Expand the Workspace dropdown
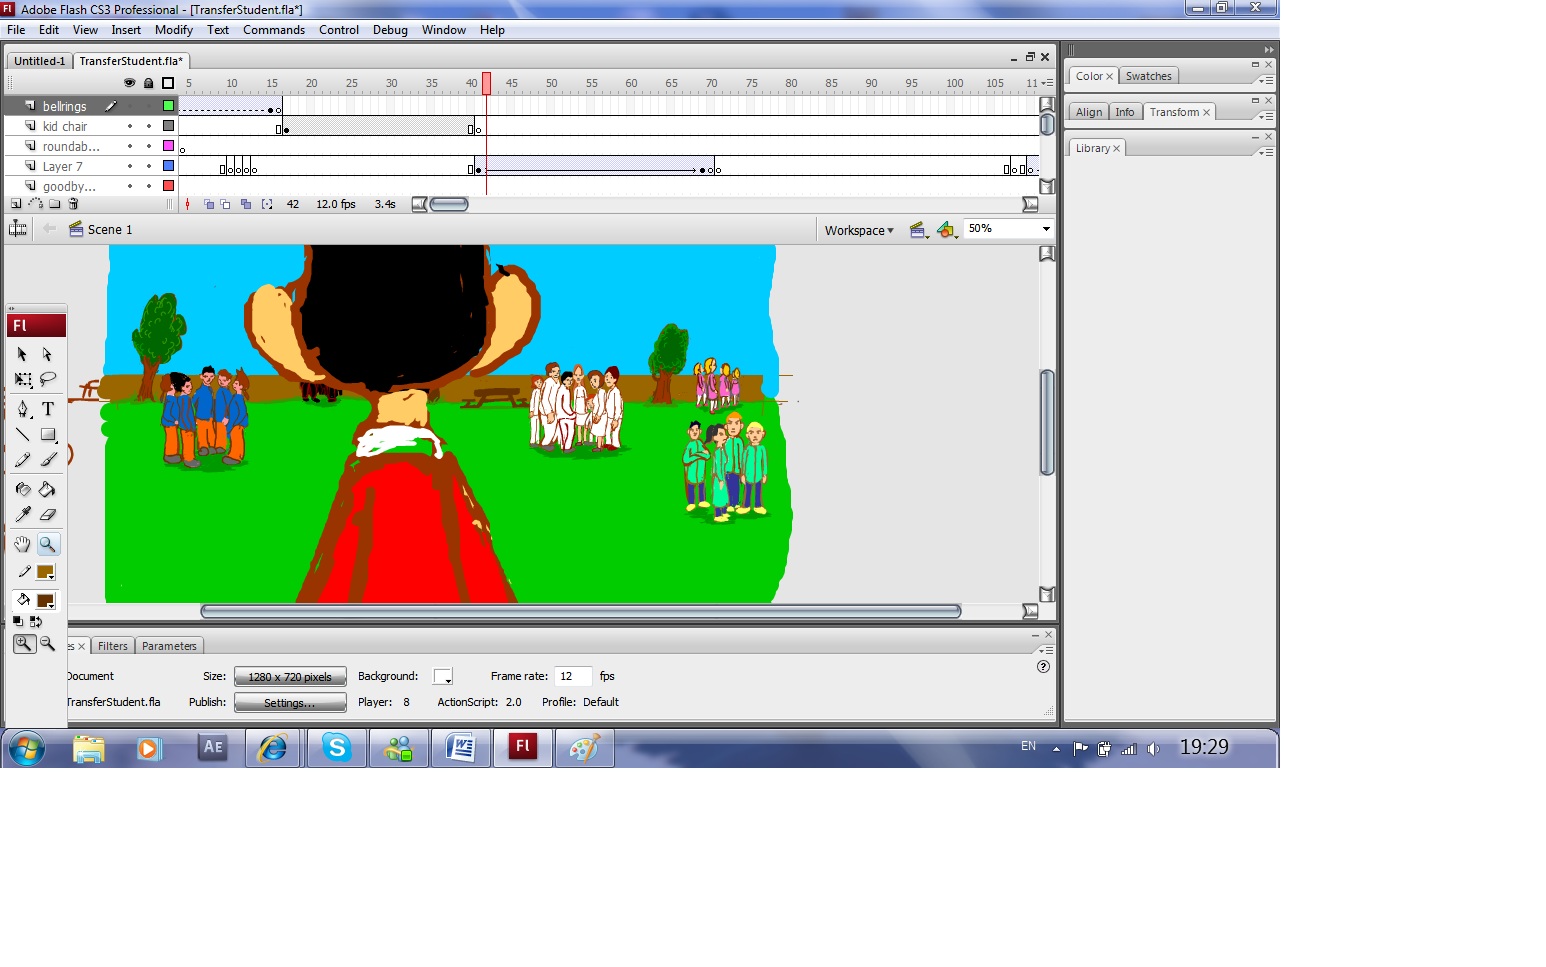1546x967 pixels. (x=859, y=230)
